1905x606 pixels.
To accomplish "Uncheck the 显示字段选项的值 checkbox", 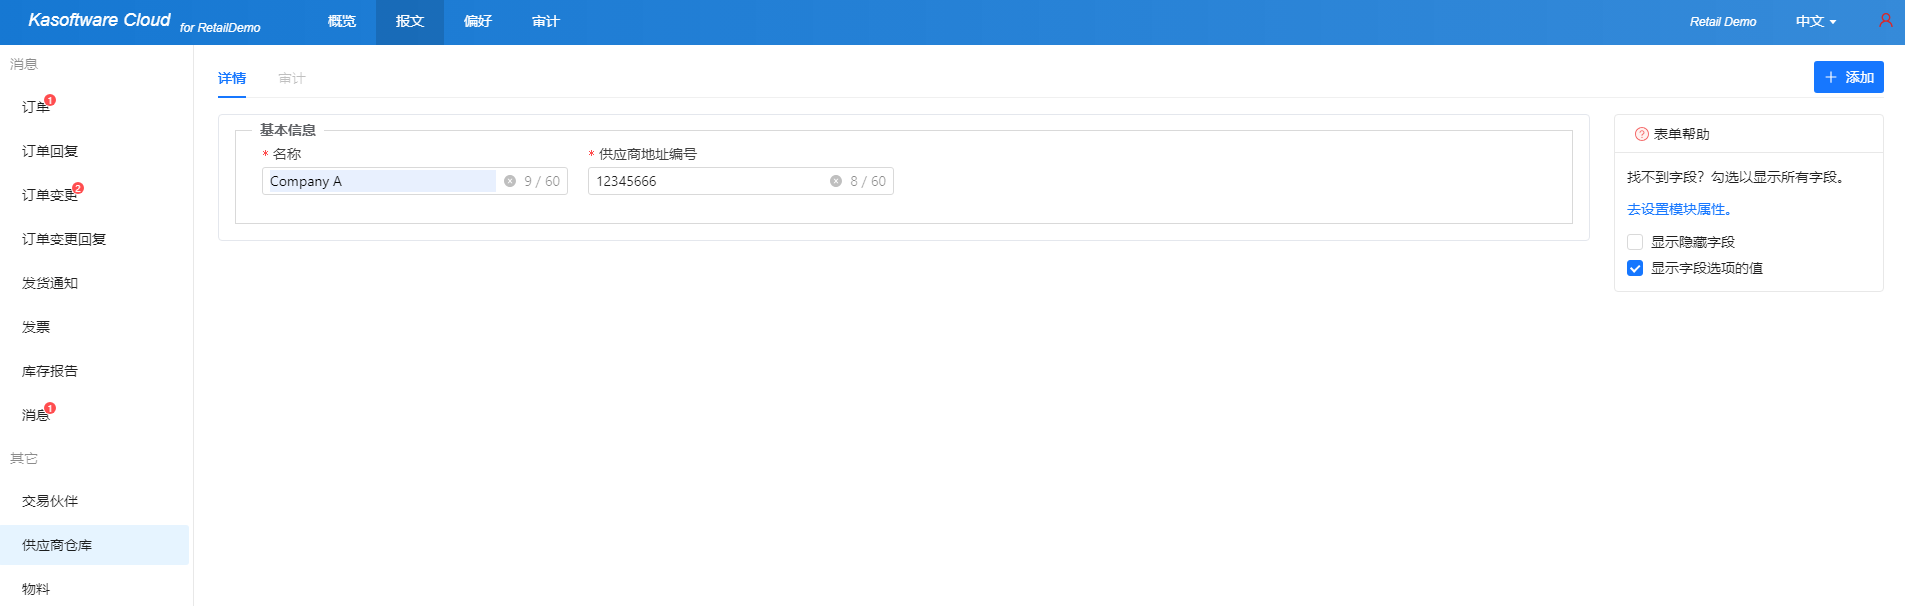I will click(1635, 268).
